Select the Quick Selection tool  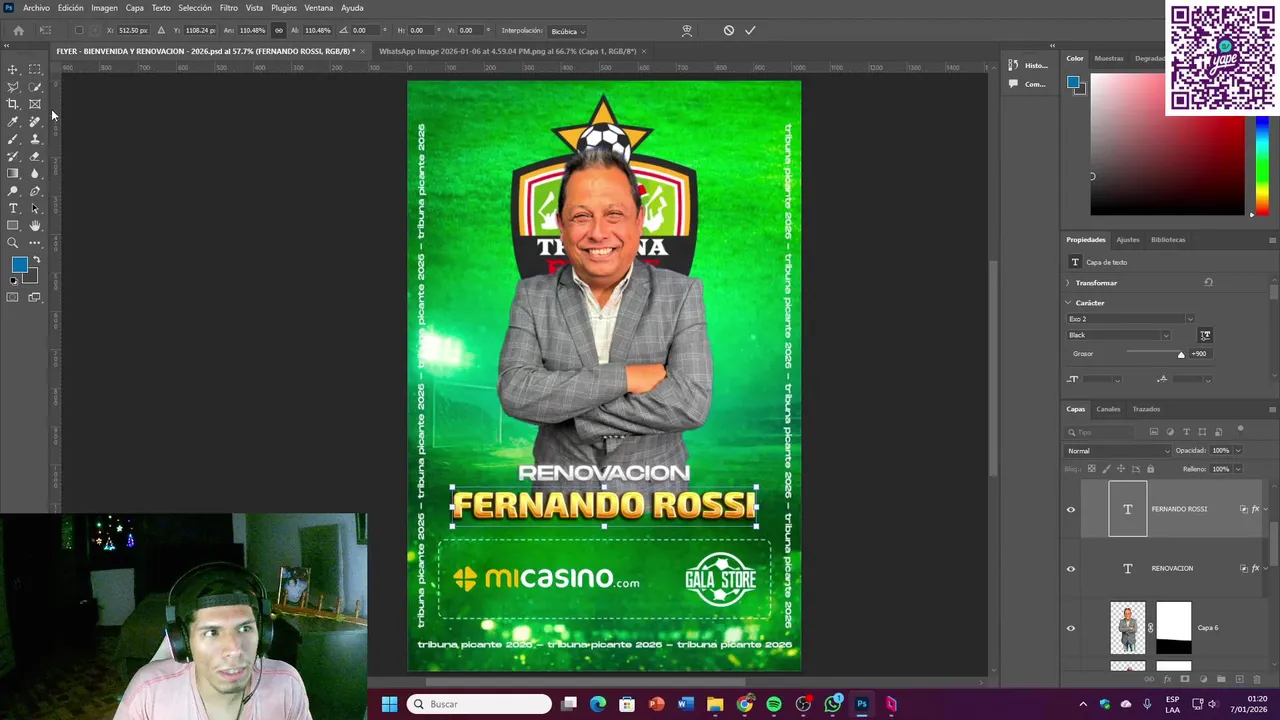click(x=35, y=87)
